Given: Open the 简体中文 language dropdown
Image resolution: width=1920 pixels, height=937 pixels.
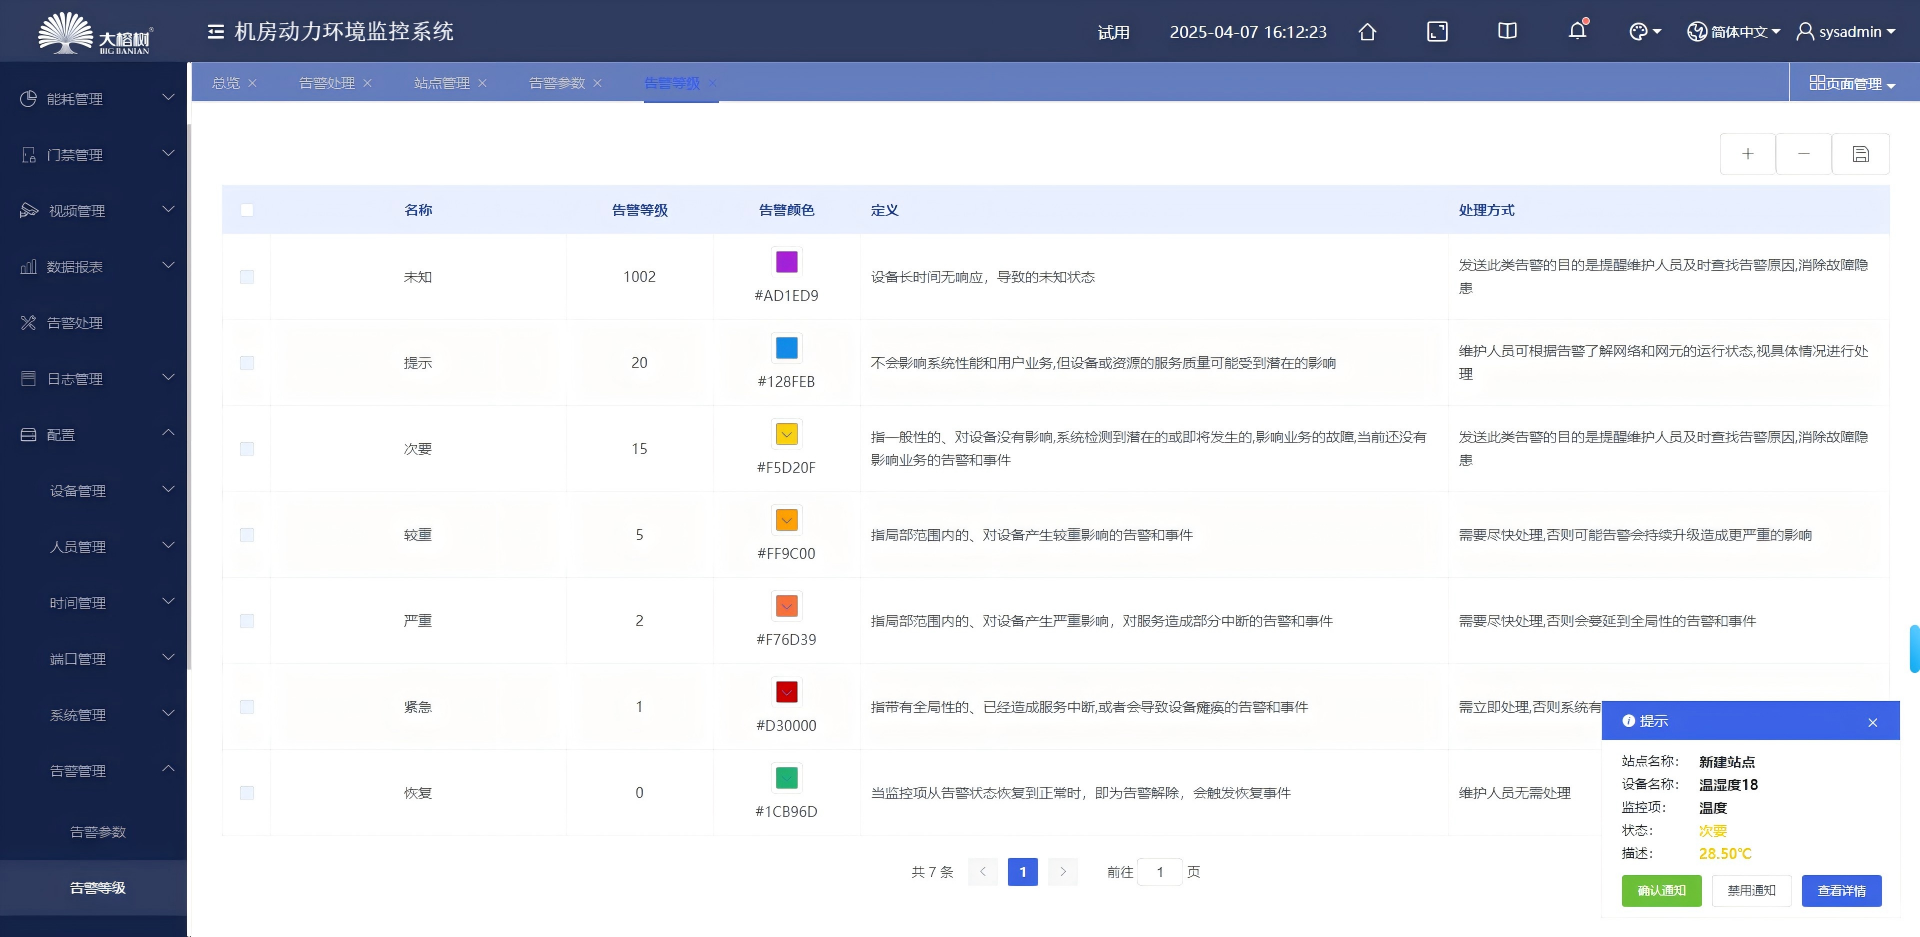Looking at the screenshot, I should (x=1733, y=32).
